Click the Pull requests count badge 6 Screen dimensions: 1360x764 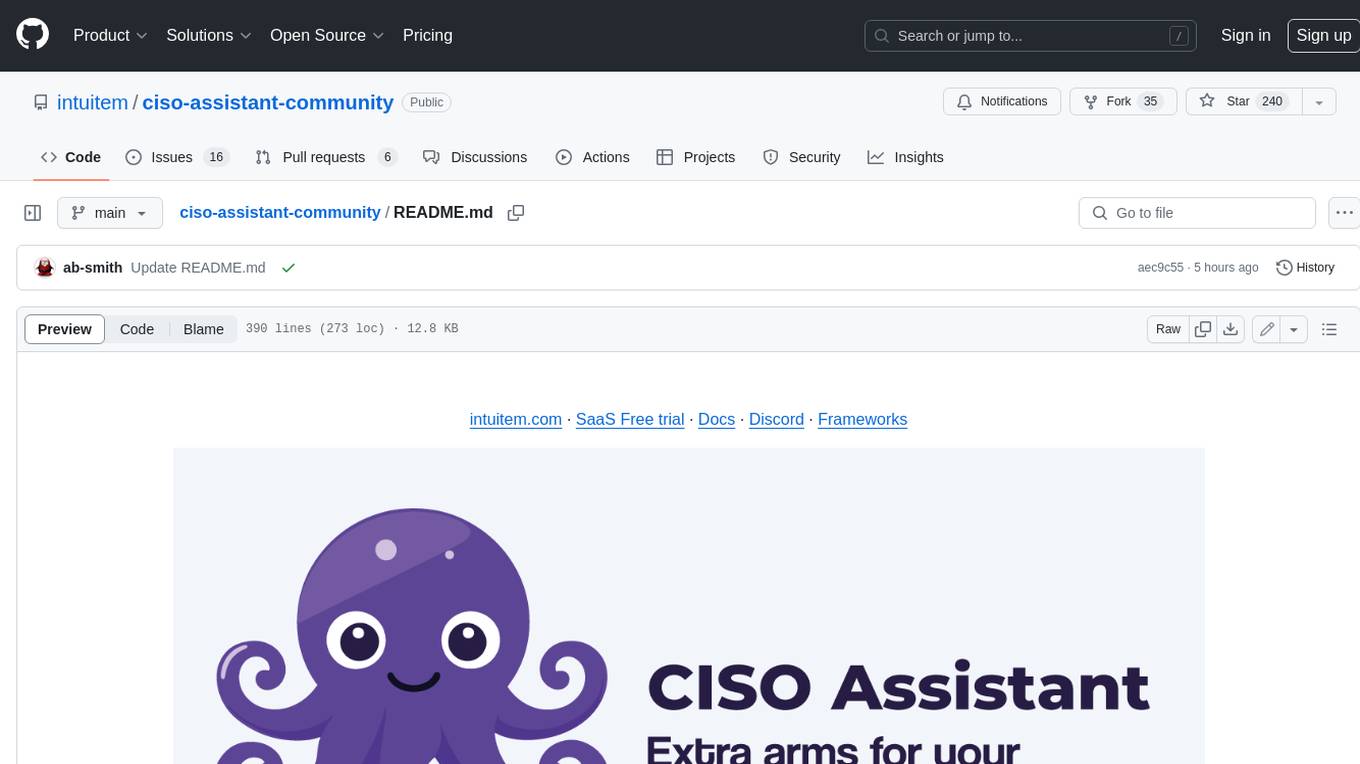[387, 157]
